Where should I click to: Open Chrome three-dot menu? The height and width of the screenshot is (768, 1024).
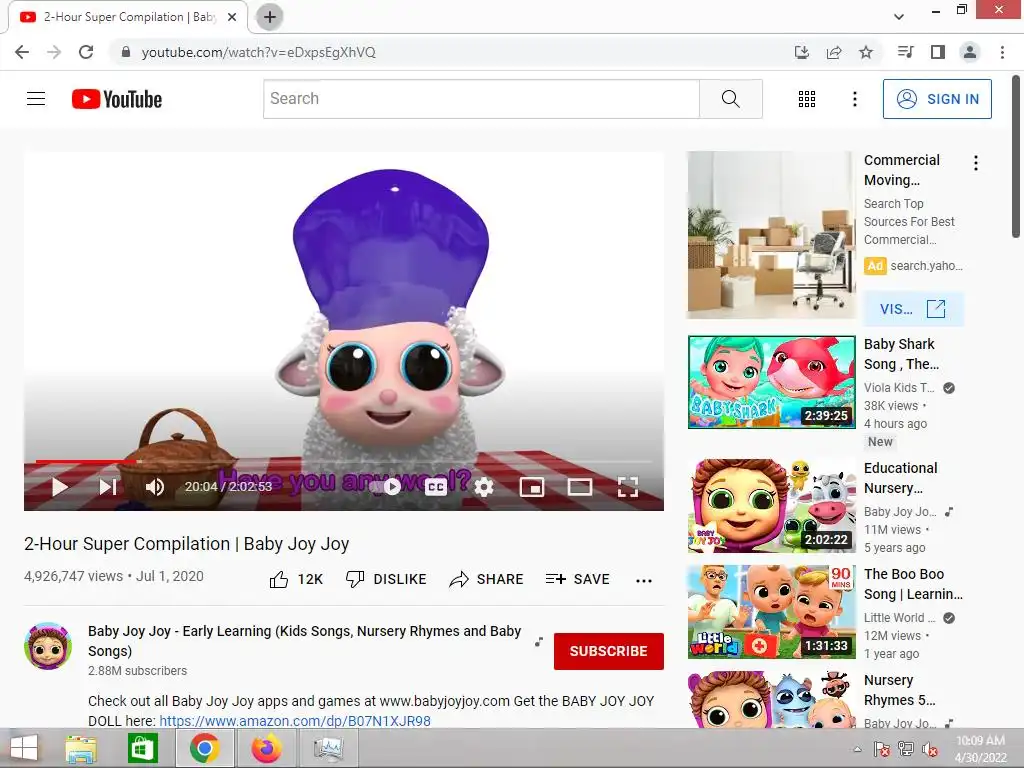(1002, 52)
